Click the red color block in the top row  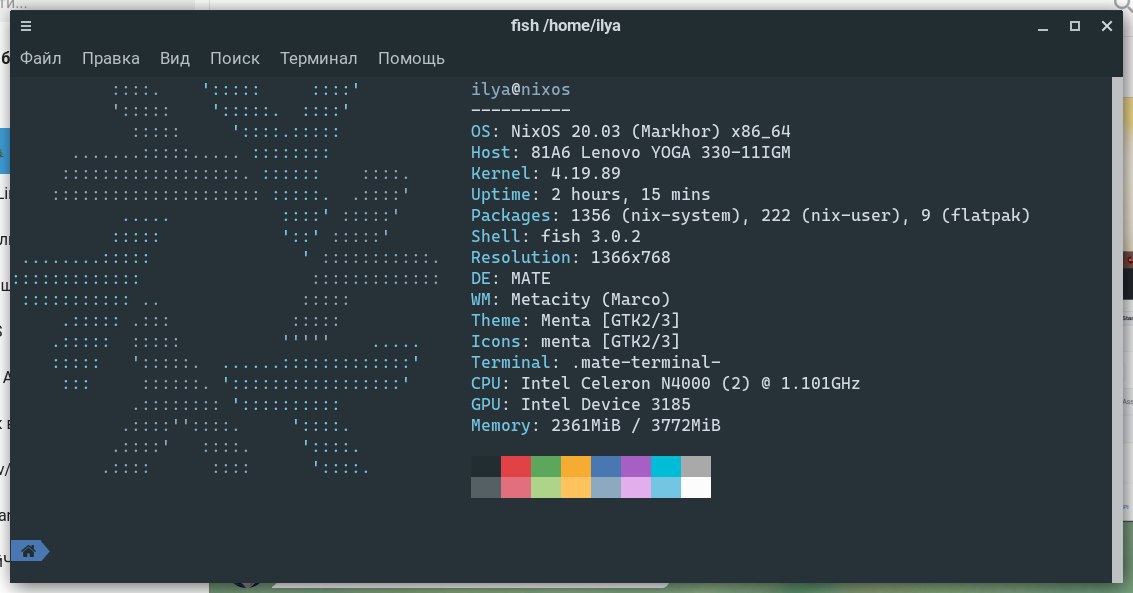(x=516, y=467)
